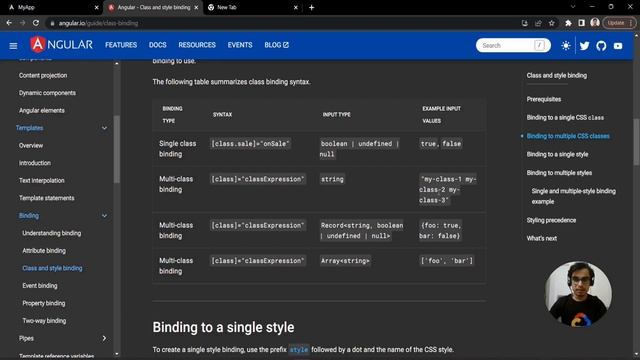Click the [class.sale]="onSale" syntax cell
This screenshot has height=360, width=640.
point(250,144)
